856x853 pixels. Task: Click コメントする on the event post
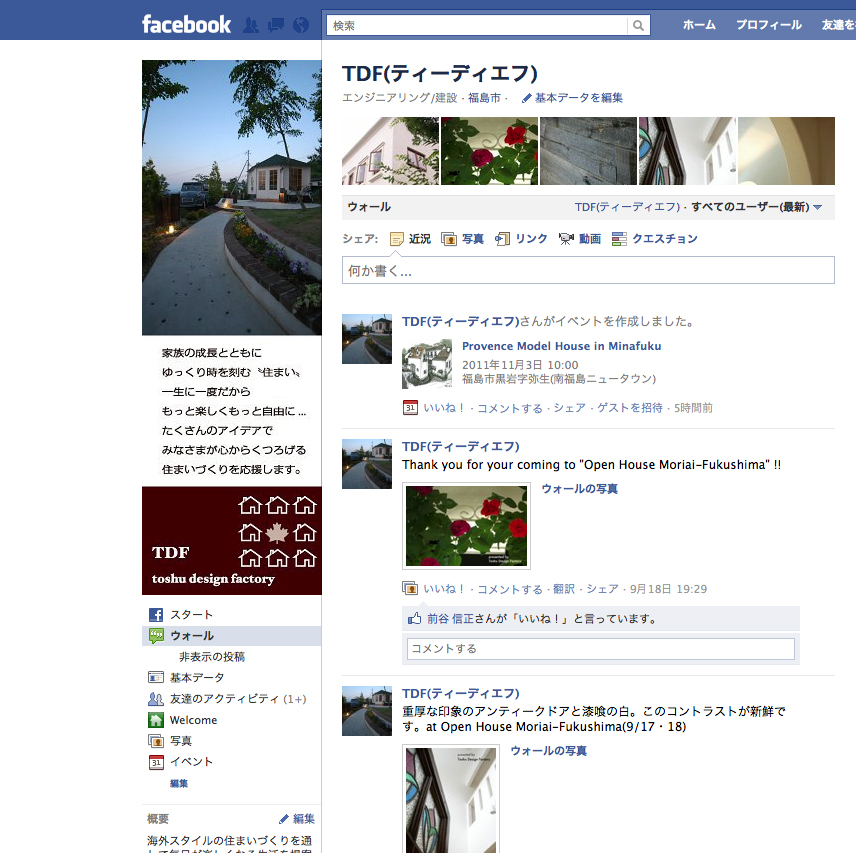pos(510,408)
